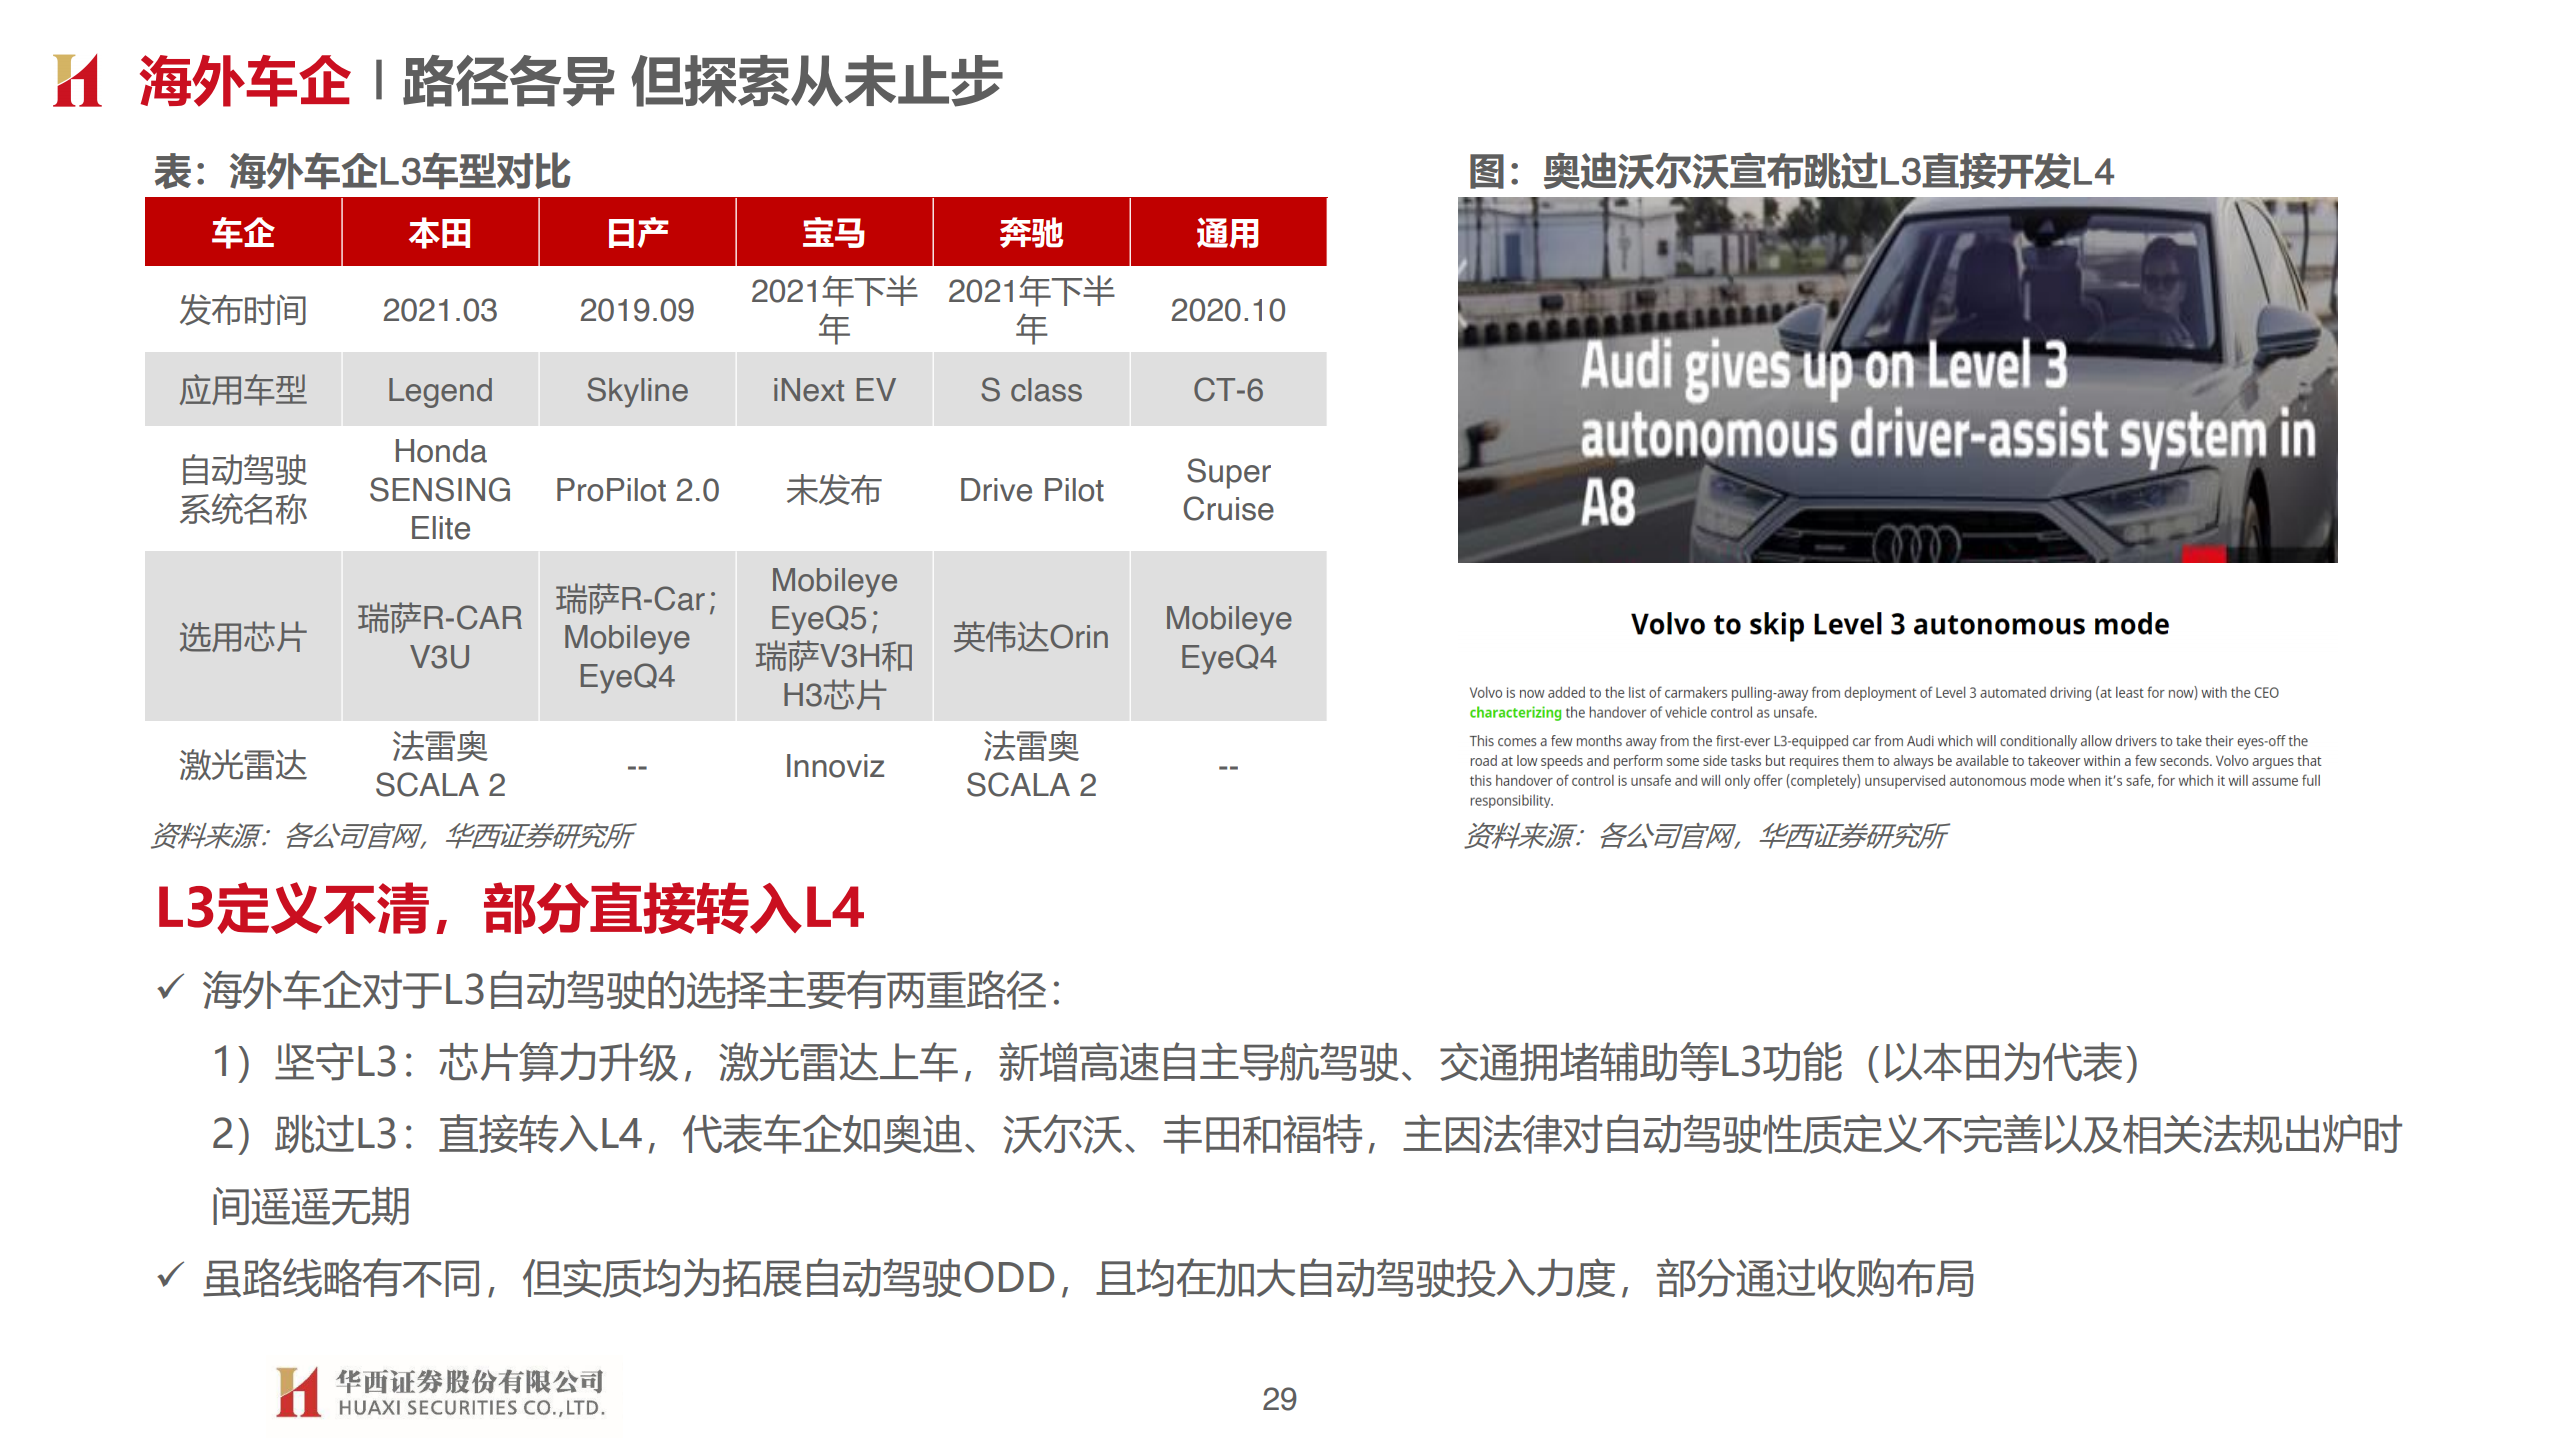Click the ProPilot 2.0 cell
The height and width of the screenshot is (1440, 2560).
(637, 489)
